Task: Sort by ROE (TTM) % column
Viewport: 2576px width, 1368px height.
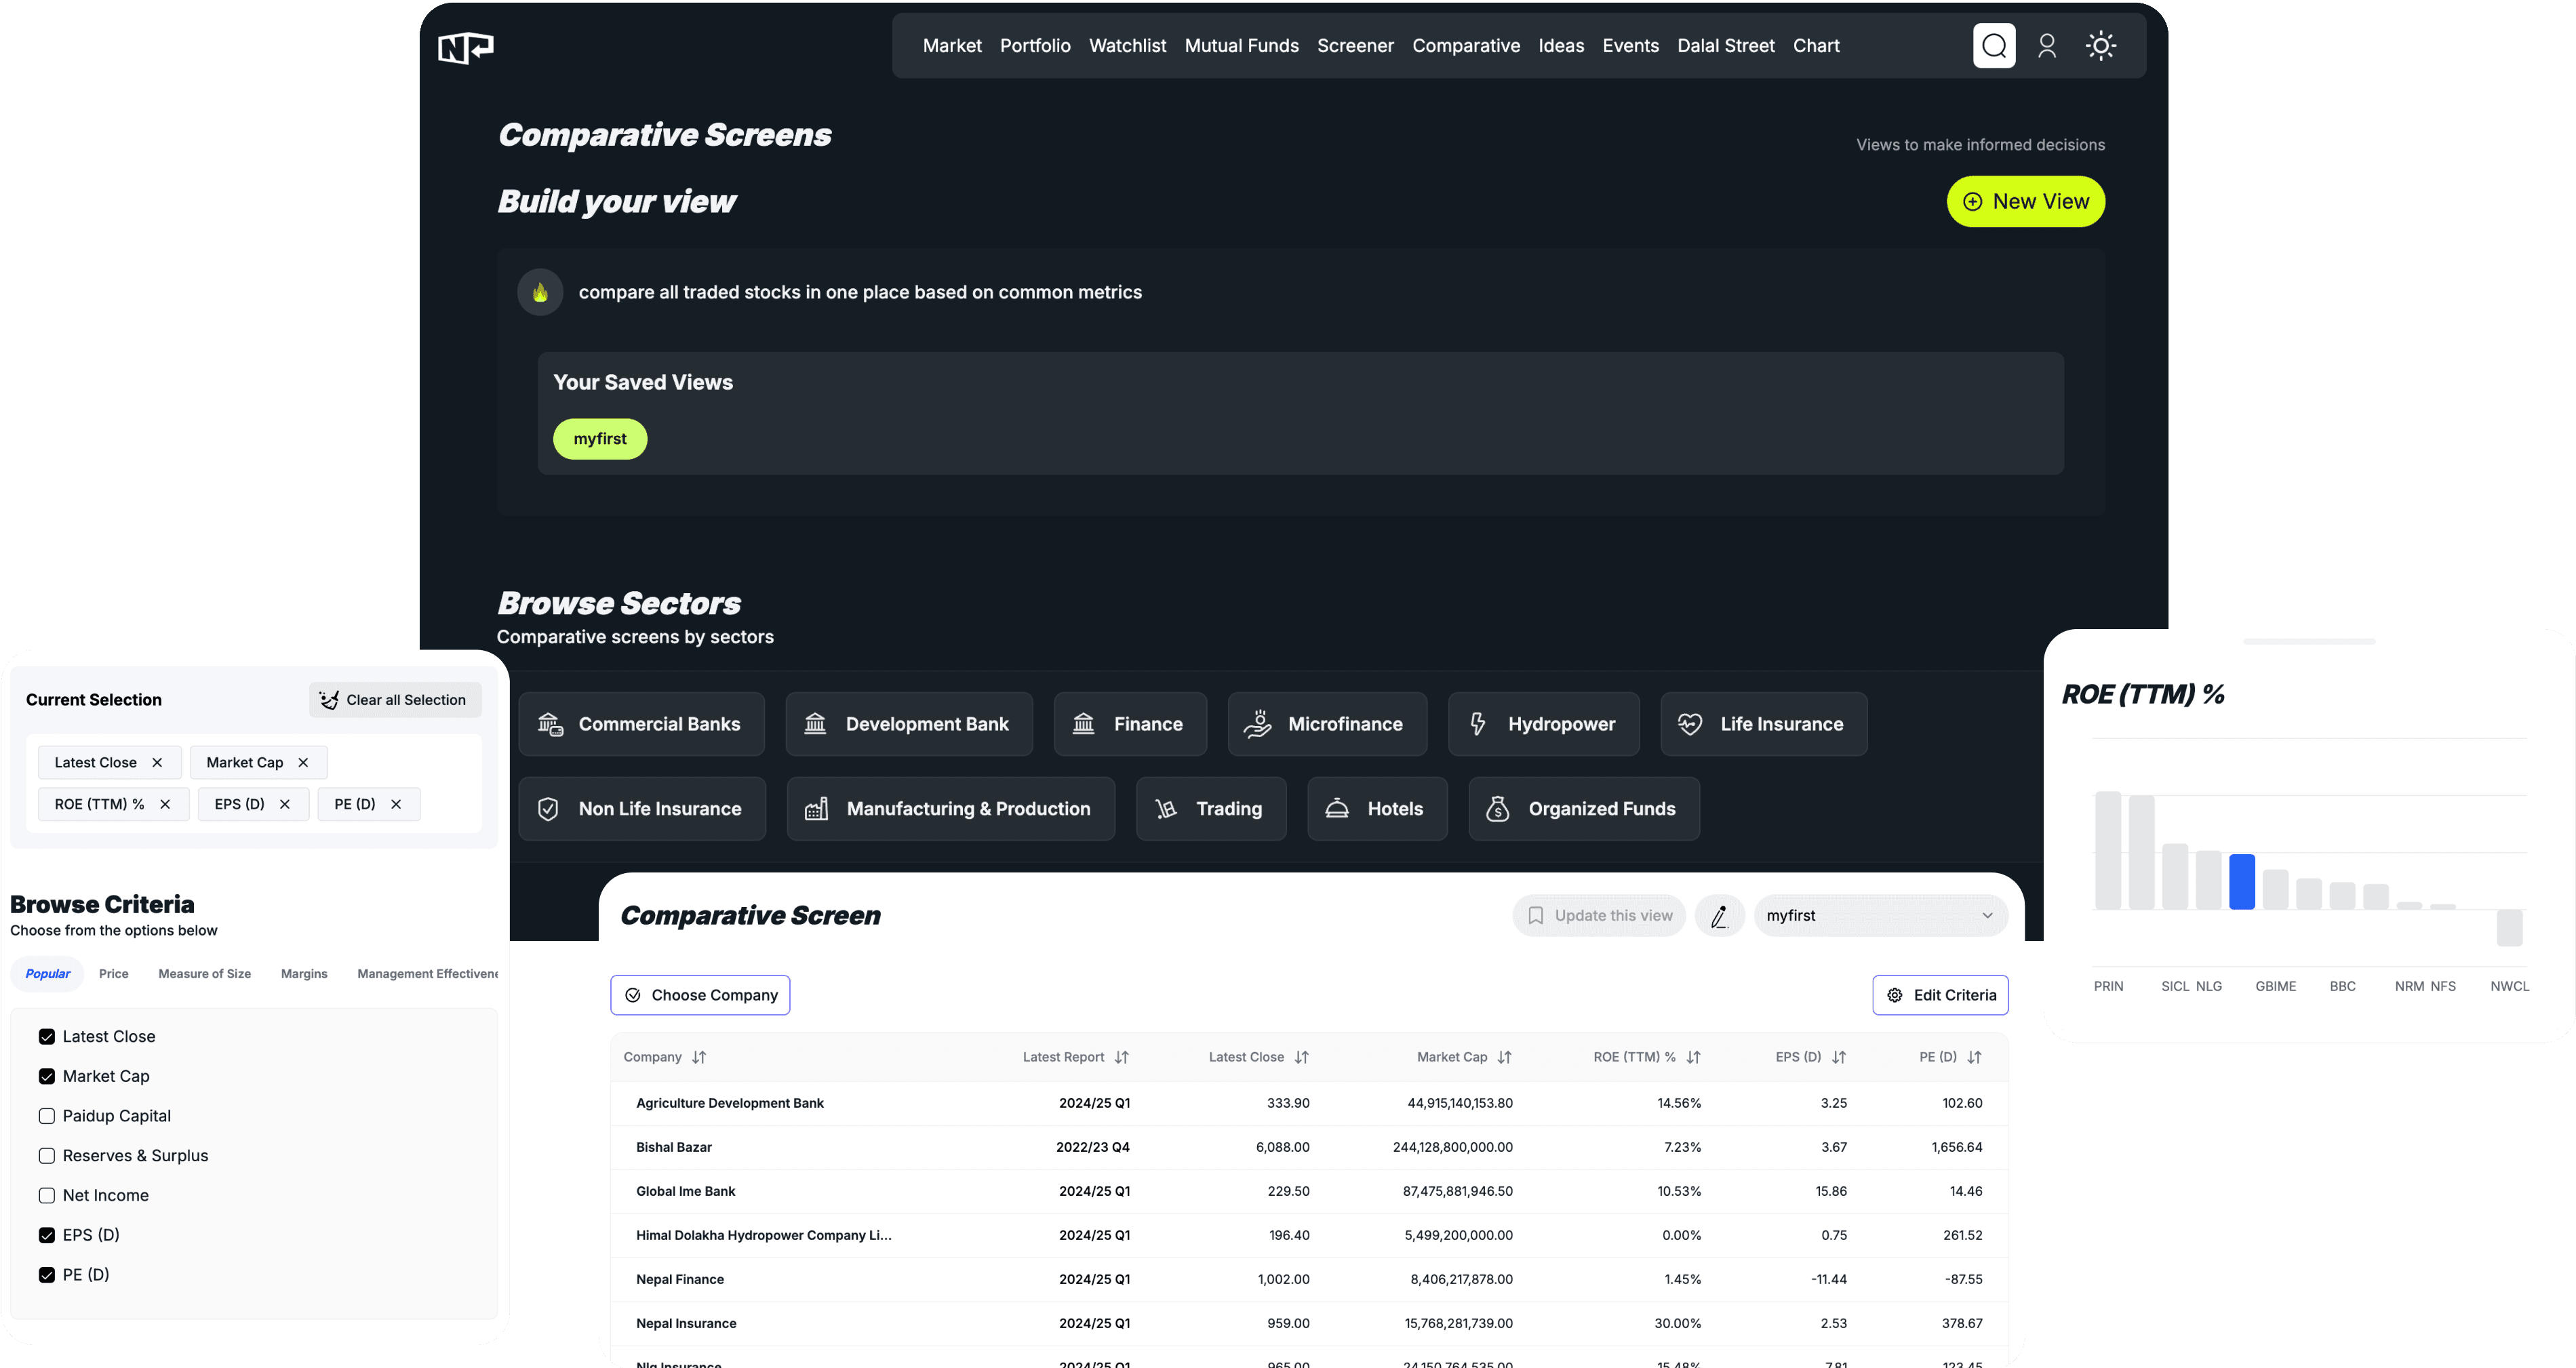Action: tap(1693, 1057)
